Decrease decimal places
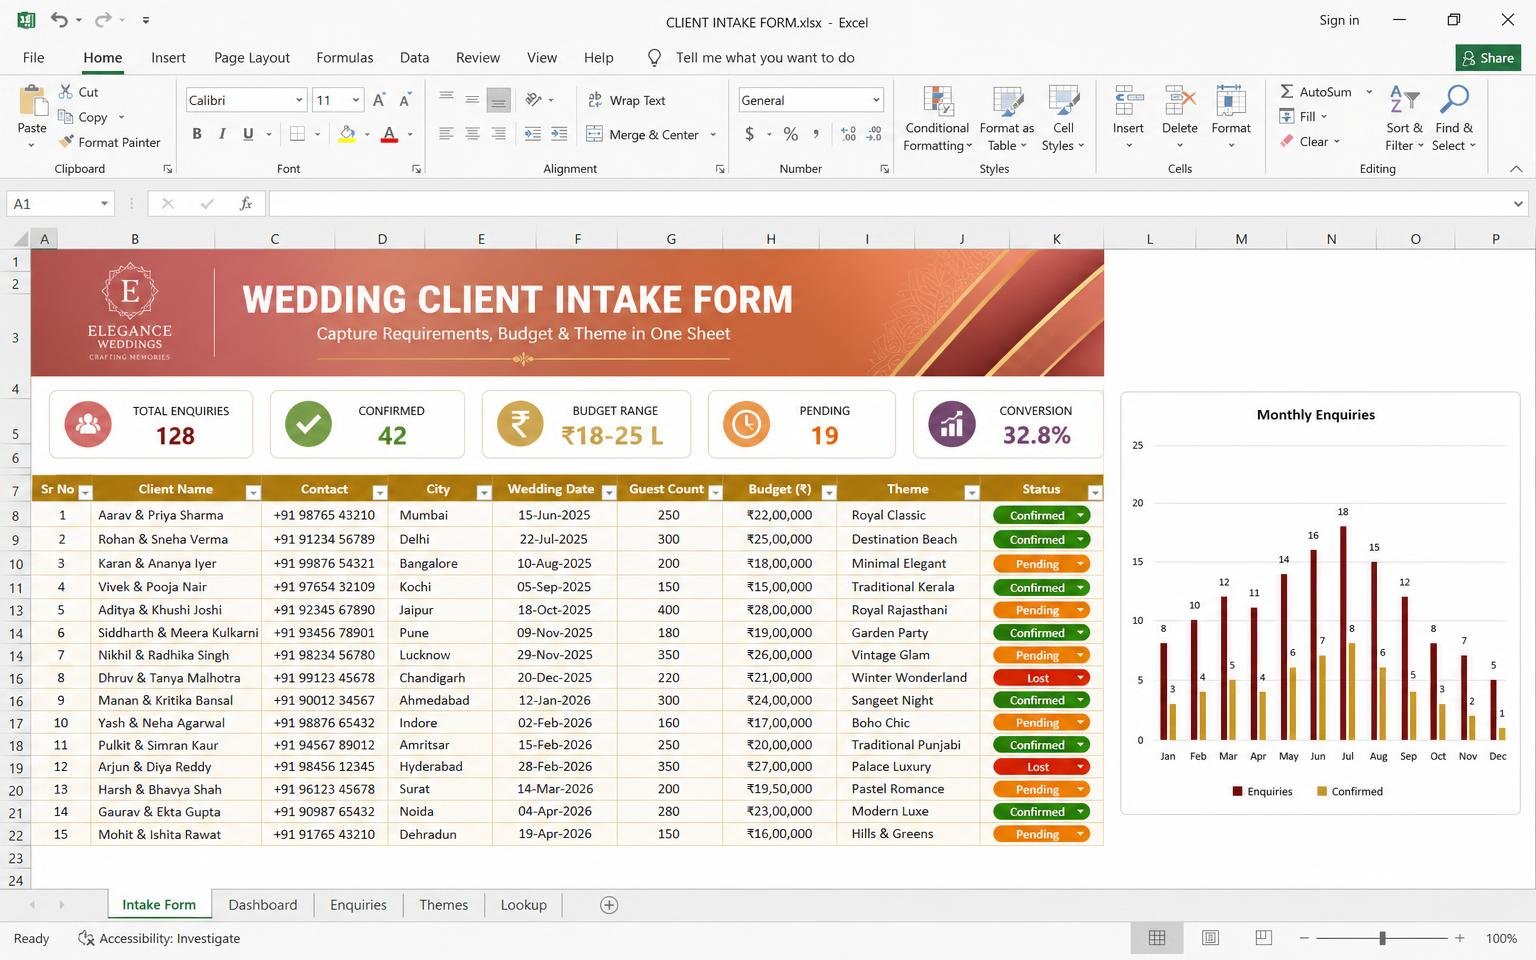 tap(874, 134)
